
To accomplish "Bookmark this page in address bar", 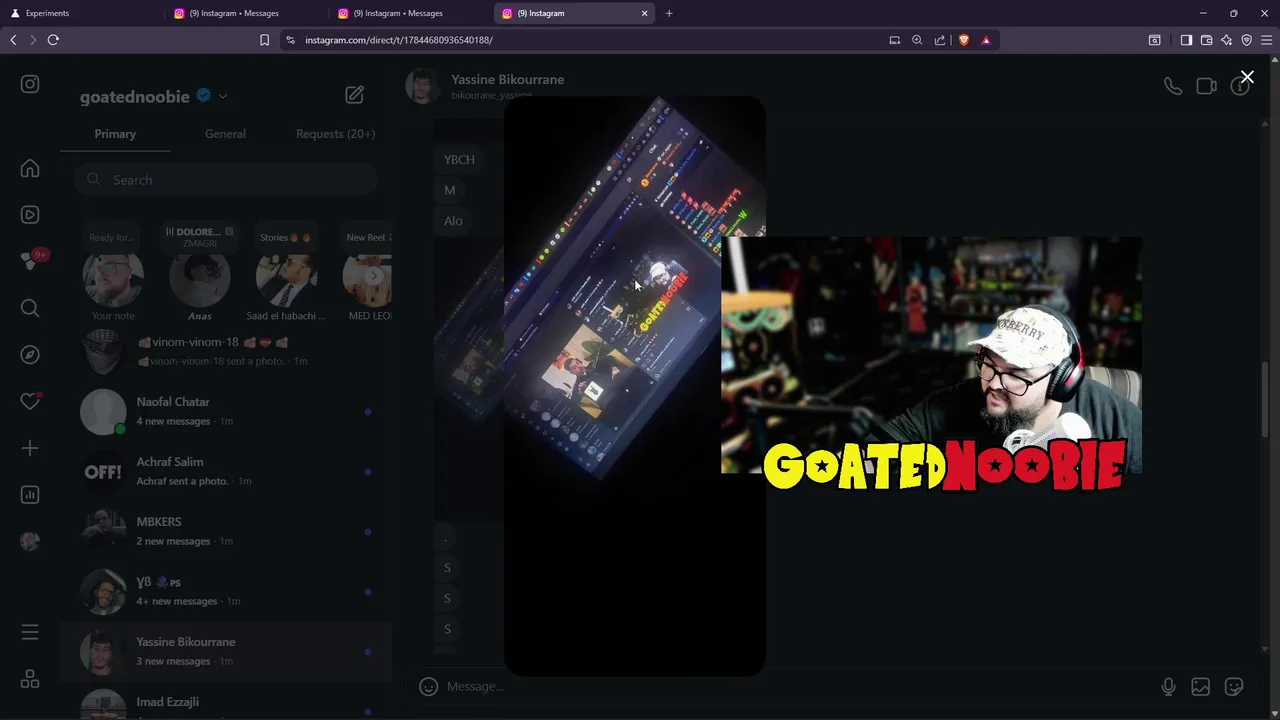I will pyautogui.click(x=264, y=40).
